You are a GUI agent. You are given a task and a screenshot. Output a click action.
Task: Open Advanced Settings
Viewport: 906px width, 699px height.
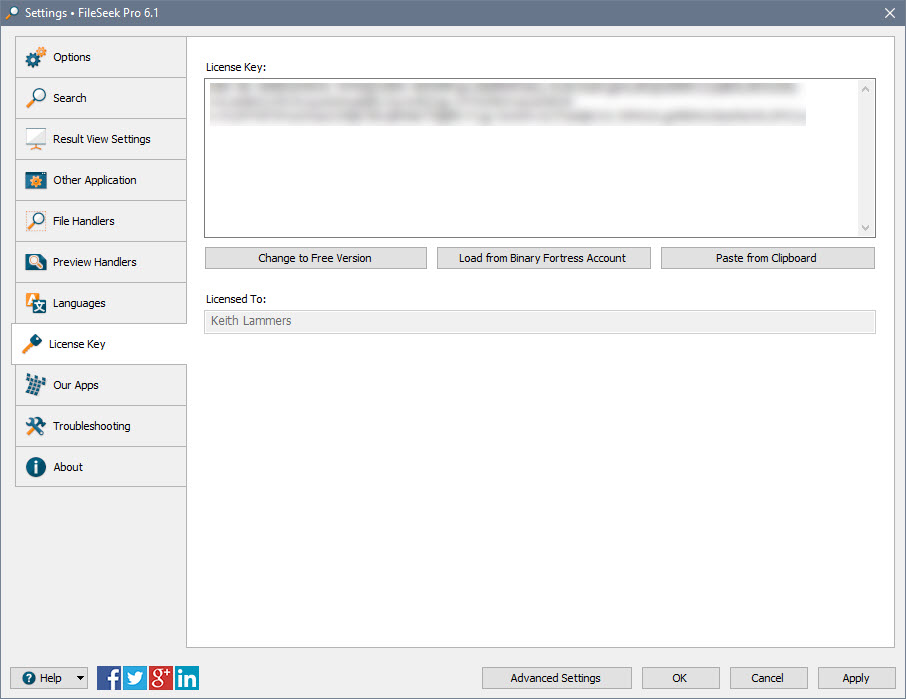coord(556,678)
